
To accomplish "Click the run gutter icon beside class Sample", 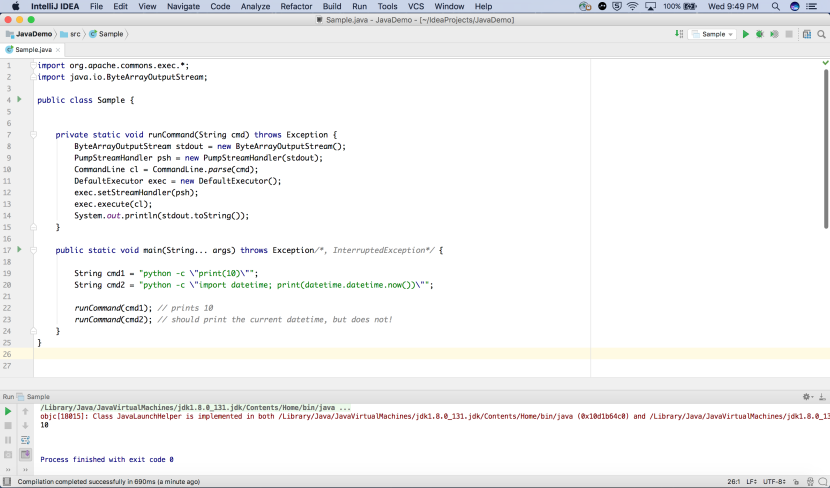I will [19, 100].
